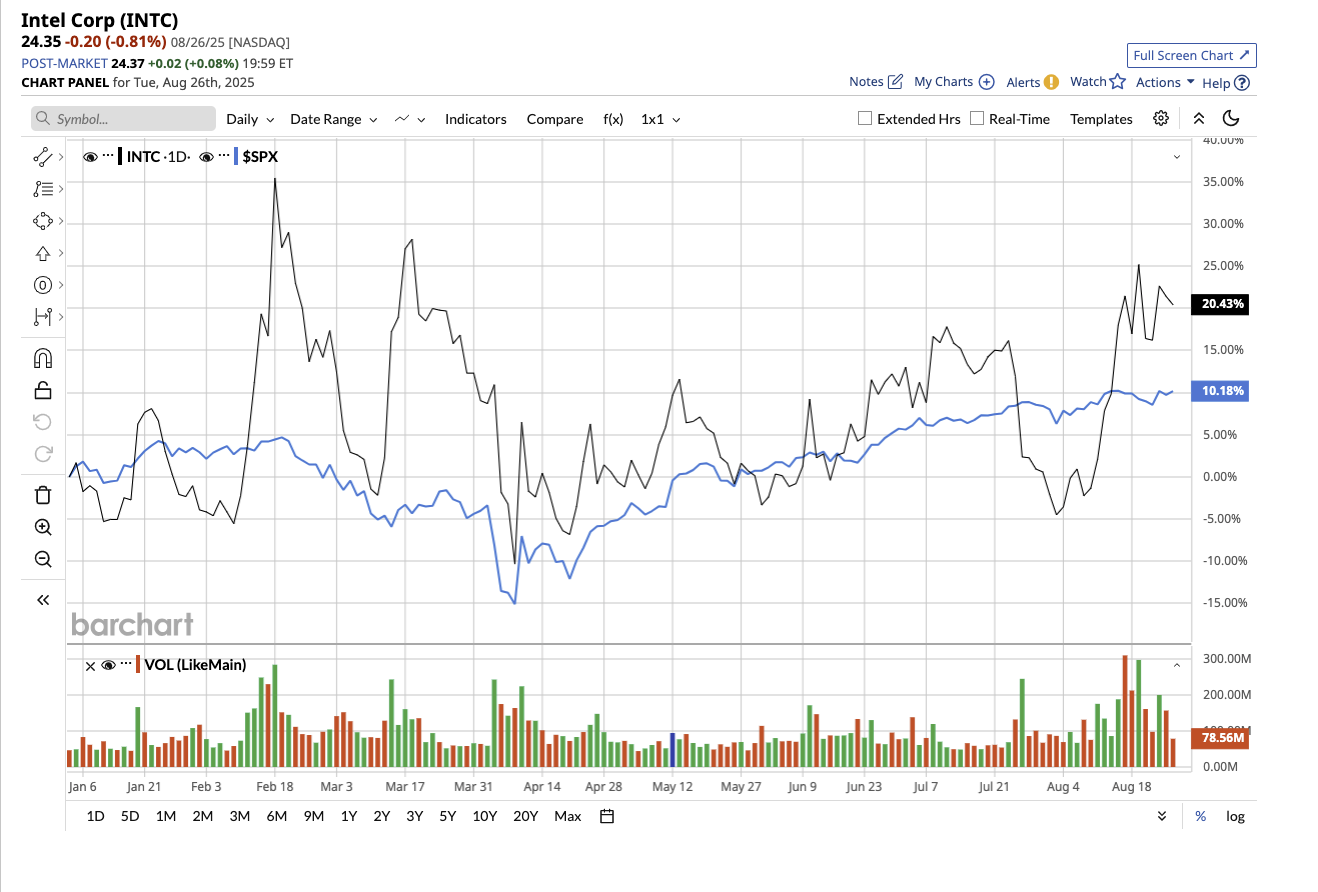Open the Templates menu

pos(1101,119)
